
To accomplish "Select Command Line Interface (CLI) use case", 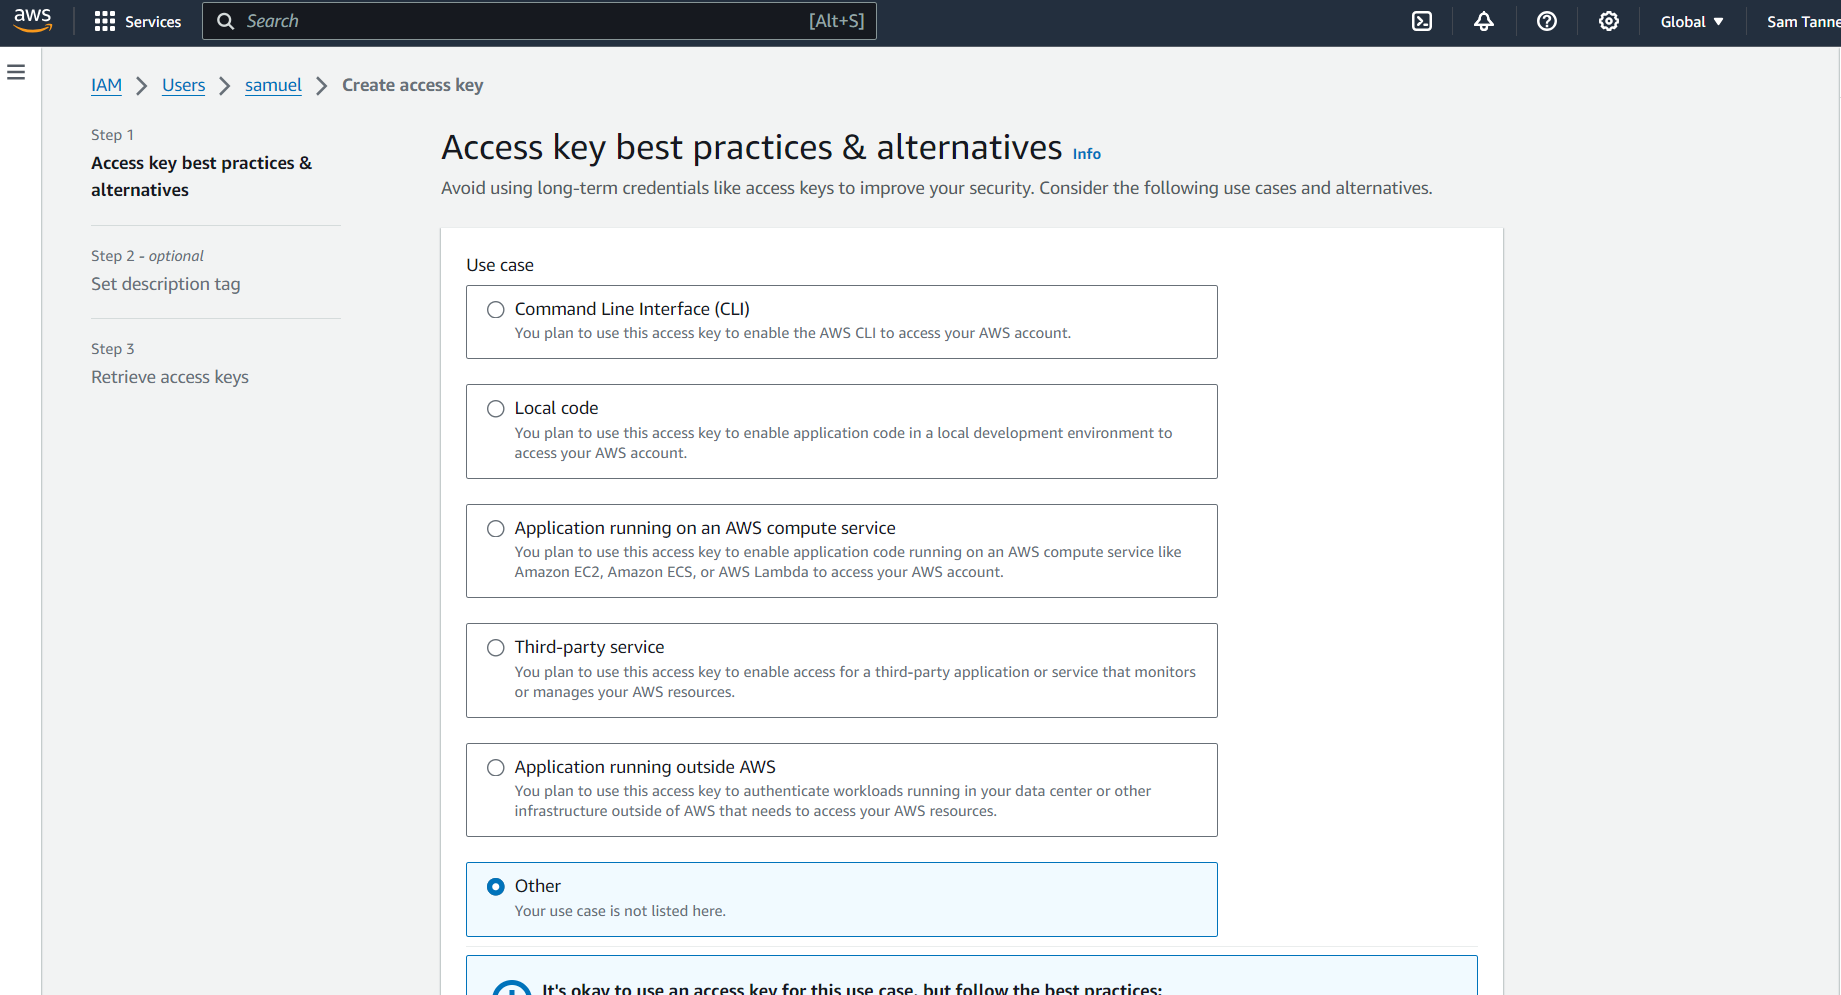I will (496, 310).
